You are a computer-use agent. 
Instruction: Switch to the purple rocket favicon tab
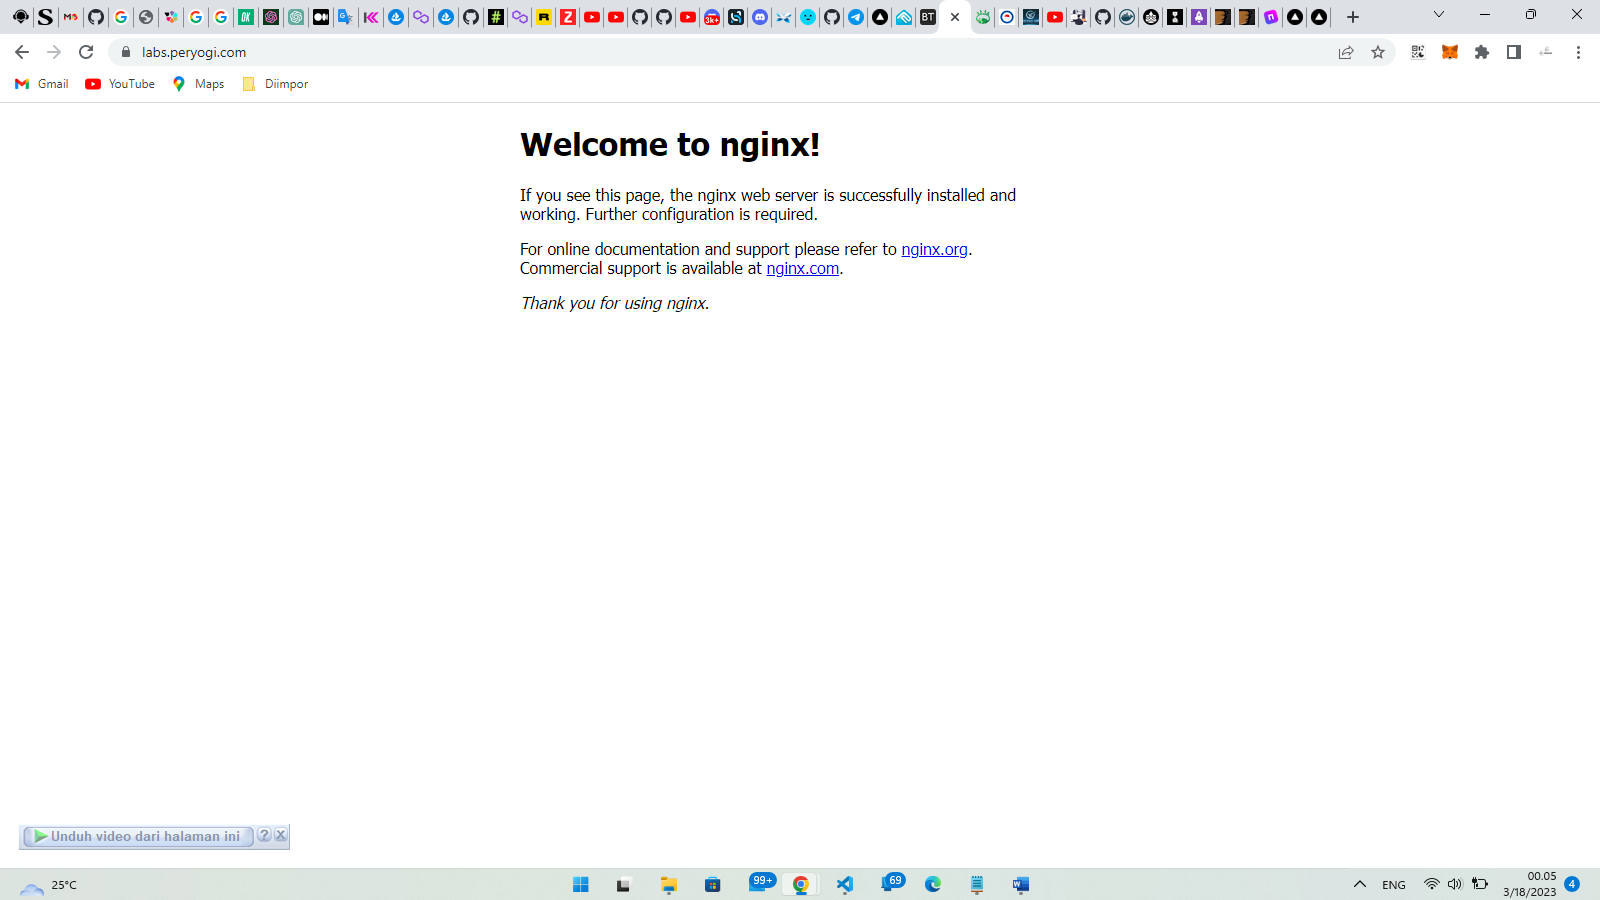pyautogui.click(x=1198, y=17)
